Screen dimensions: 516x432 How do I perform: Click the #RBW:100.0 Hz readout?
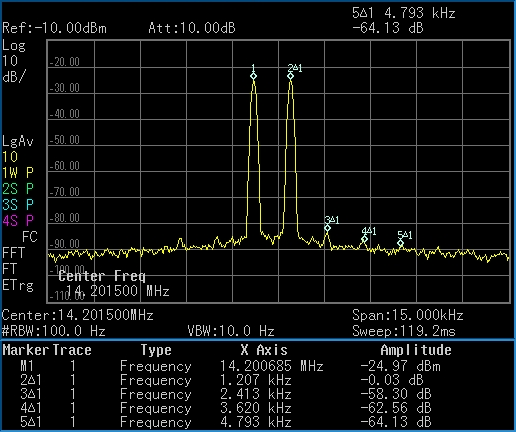pyautogui.click(x=54, y=331)
